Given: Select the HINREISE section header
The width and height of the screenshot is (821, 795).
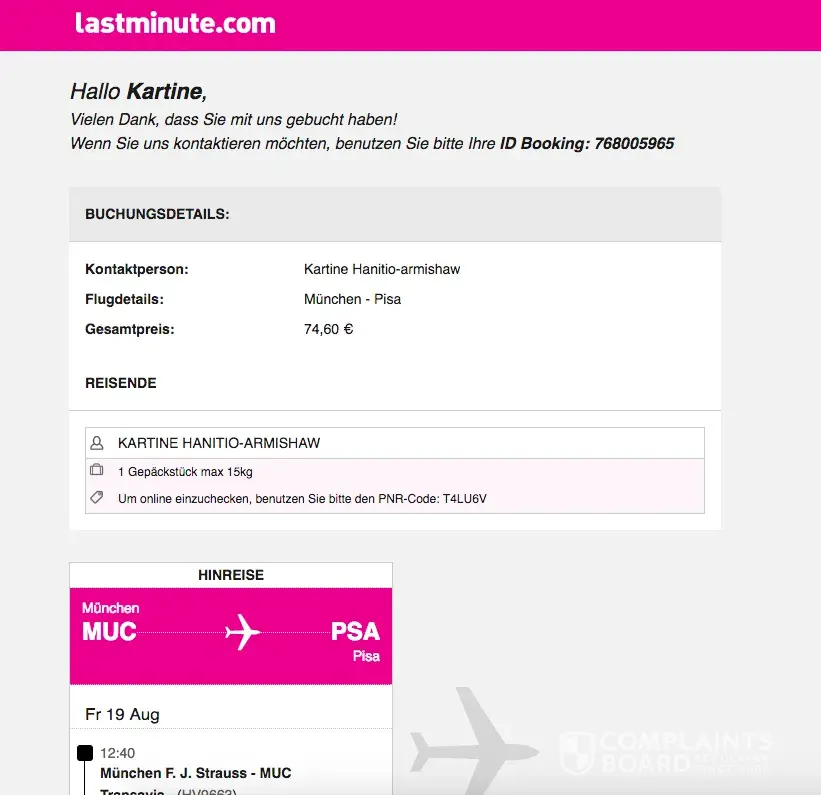Looking at the screenshot, I should tap(231, 575).
